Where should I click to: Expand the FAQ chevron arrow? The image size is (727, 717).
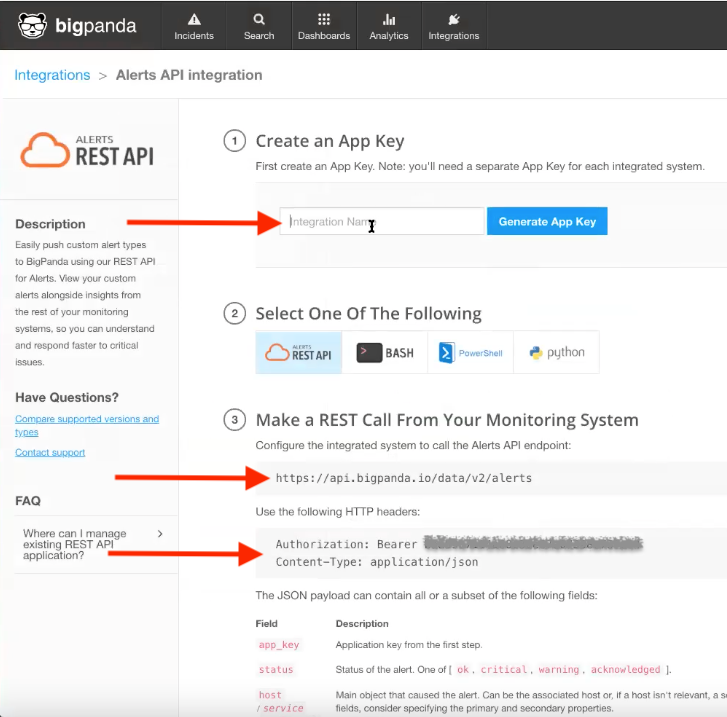coord(160,534)
